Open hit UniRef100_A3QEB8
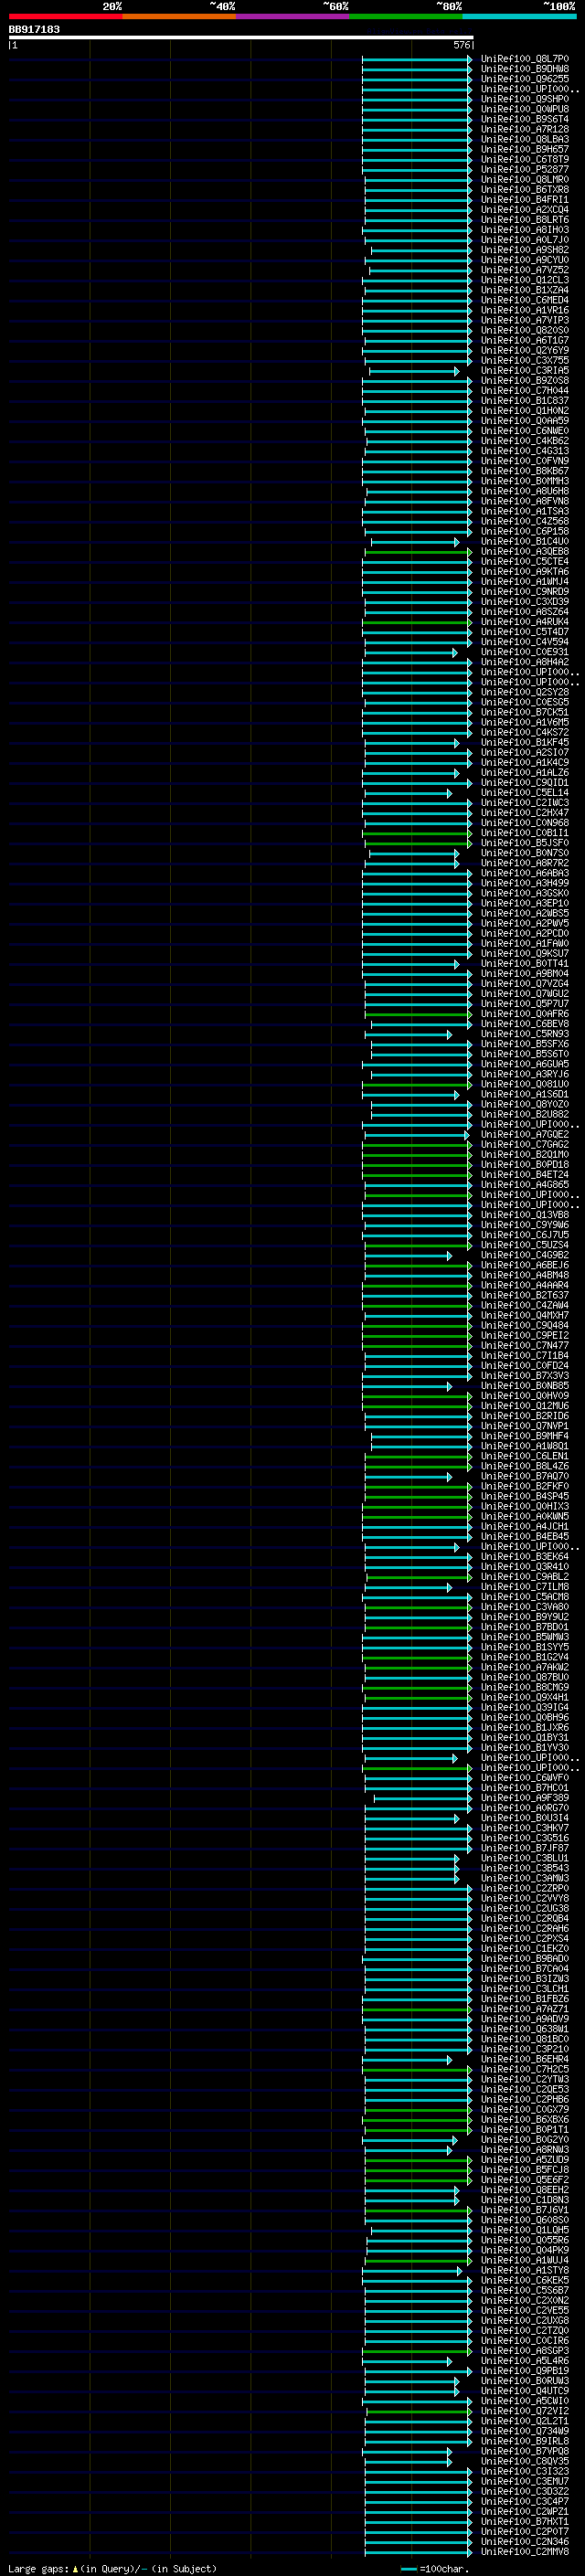 click(x=524, y=551)
